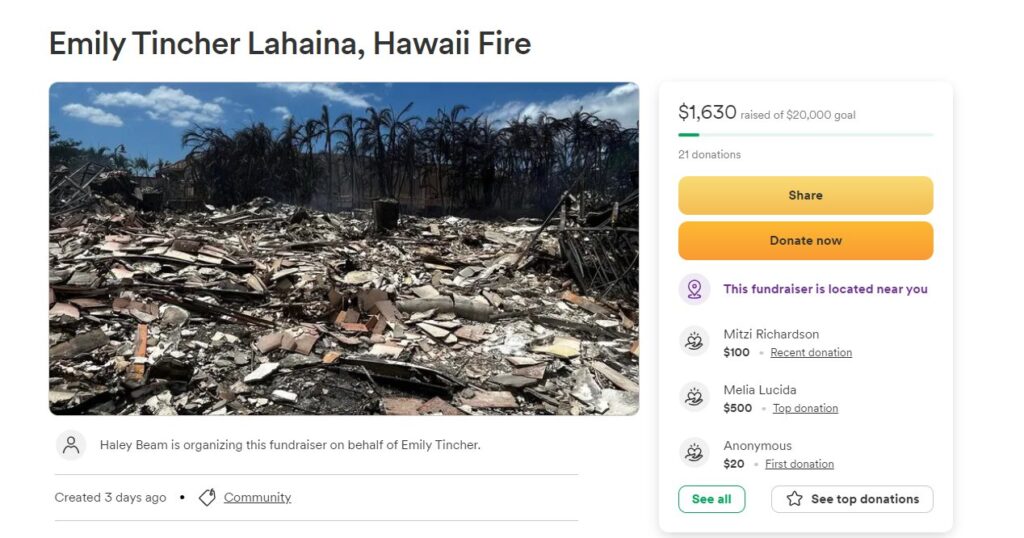The height and width of the screenshot is (538, 1024).
Task: Click the See all donations button
Action: pyautogui.click(x=711, y=499)
